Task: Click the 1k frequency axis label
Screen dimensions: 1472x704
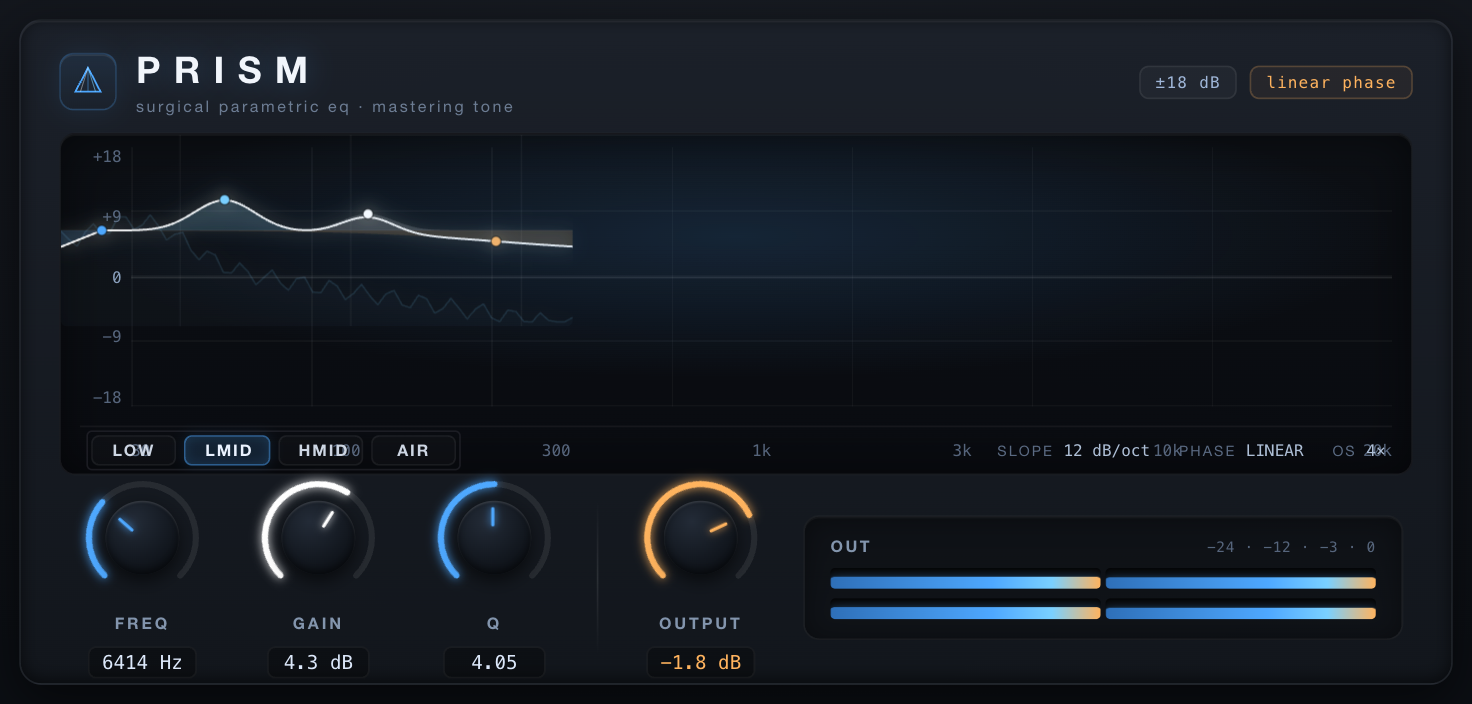Action: click(x=762, y=451)
